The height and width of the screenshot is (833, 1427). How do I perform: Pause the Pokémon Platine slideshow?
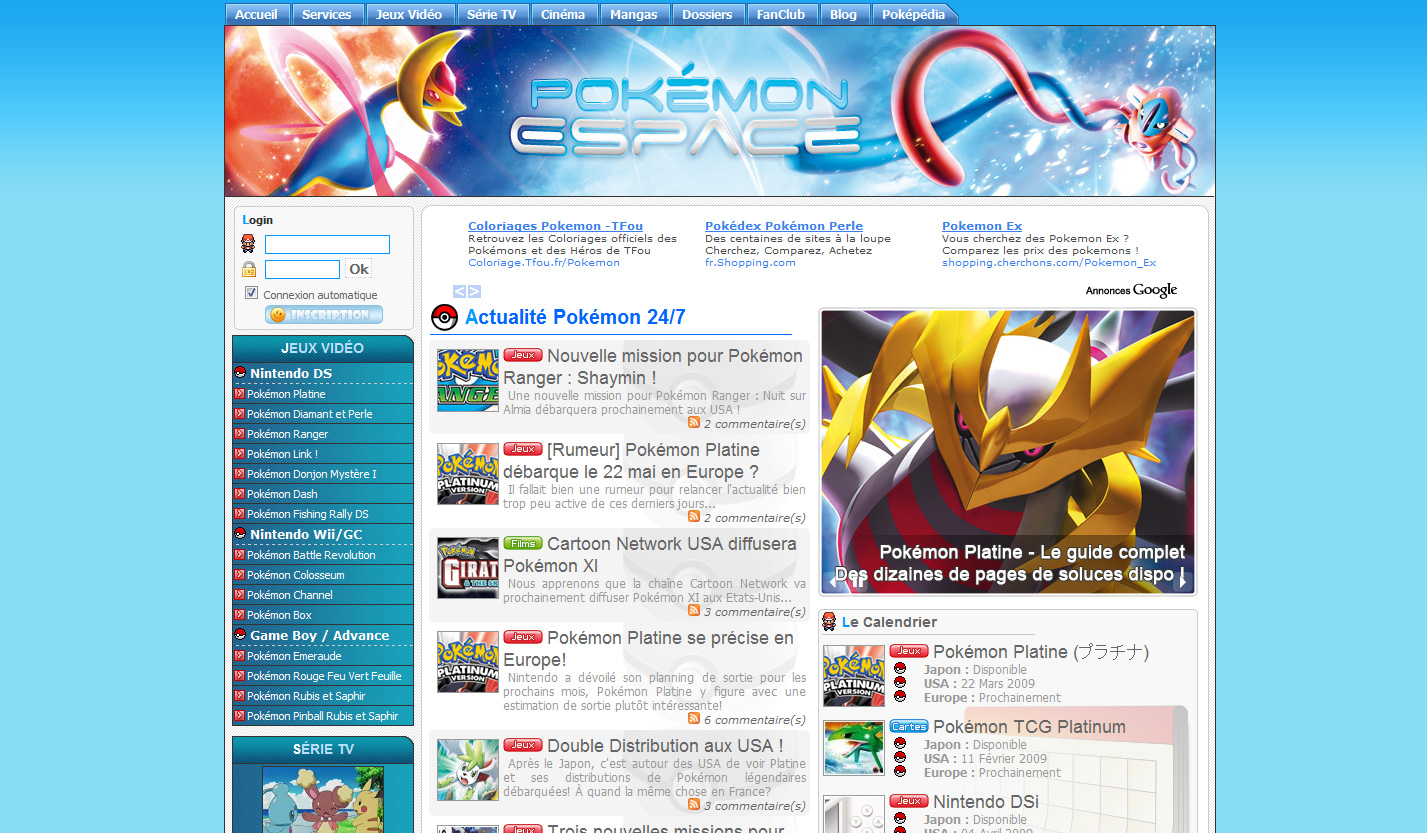click(858, 580)
